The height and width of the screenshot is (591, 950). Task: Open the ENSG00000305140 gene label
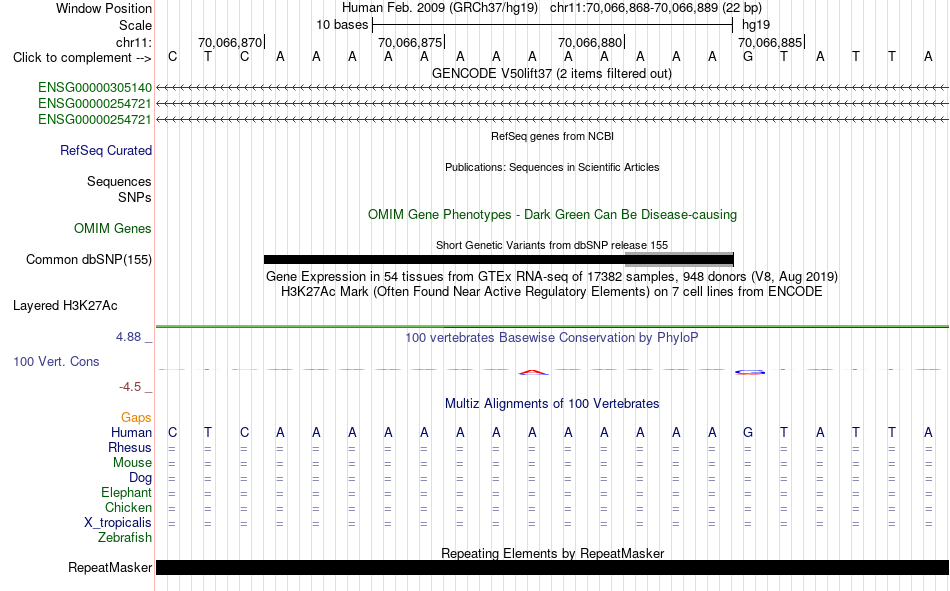point(95,88)
